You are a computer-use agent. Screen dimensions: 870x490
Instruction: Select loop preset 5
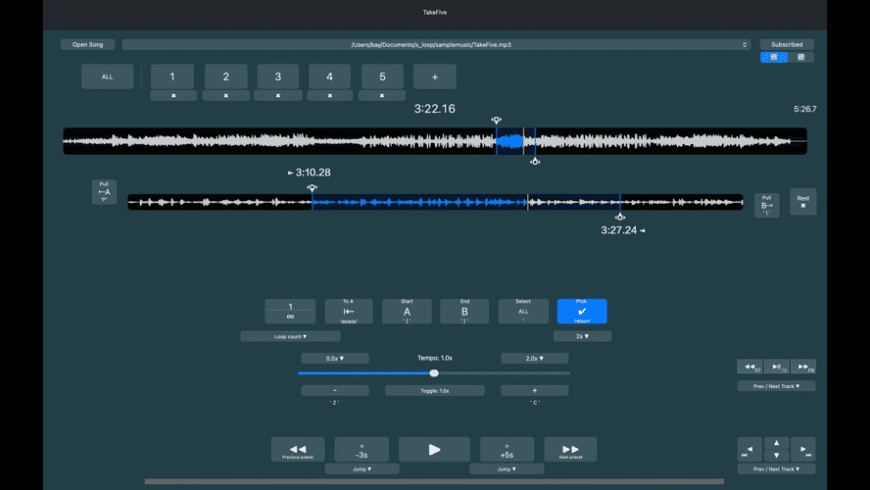coord(382,77)
